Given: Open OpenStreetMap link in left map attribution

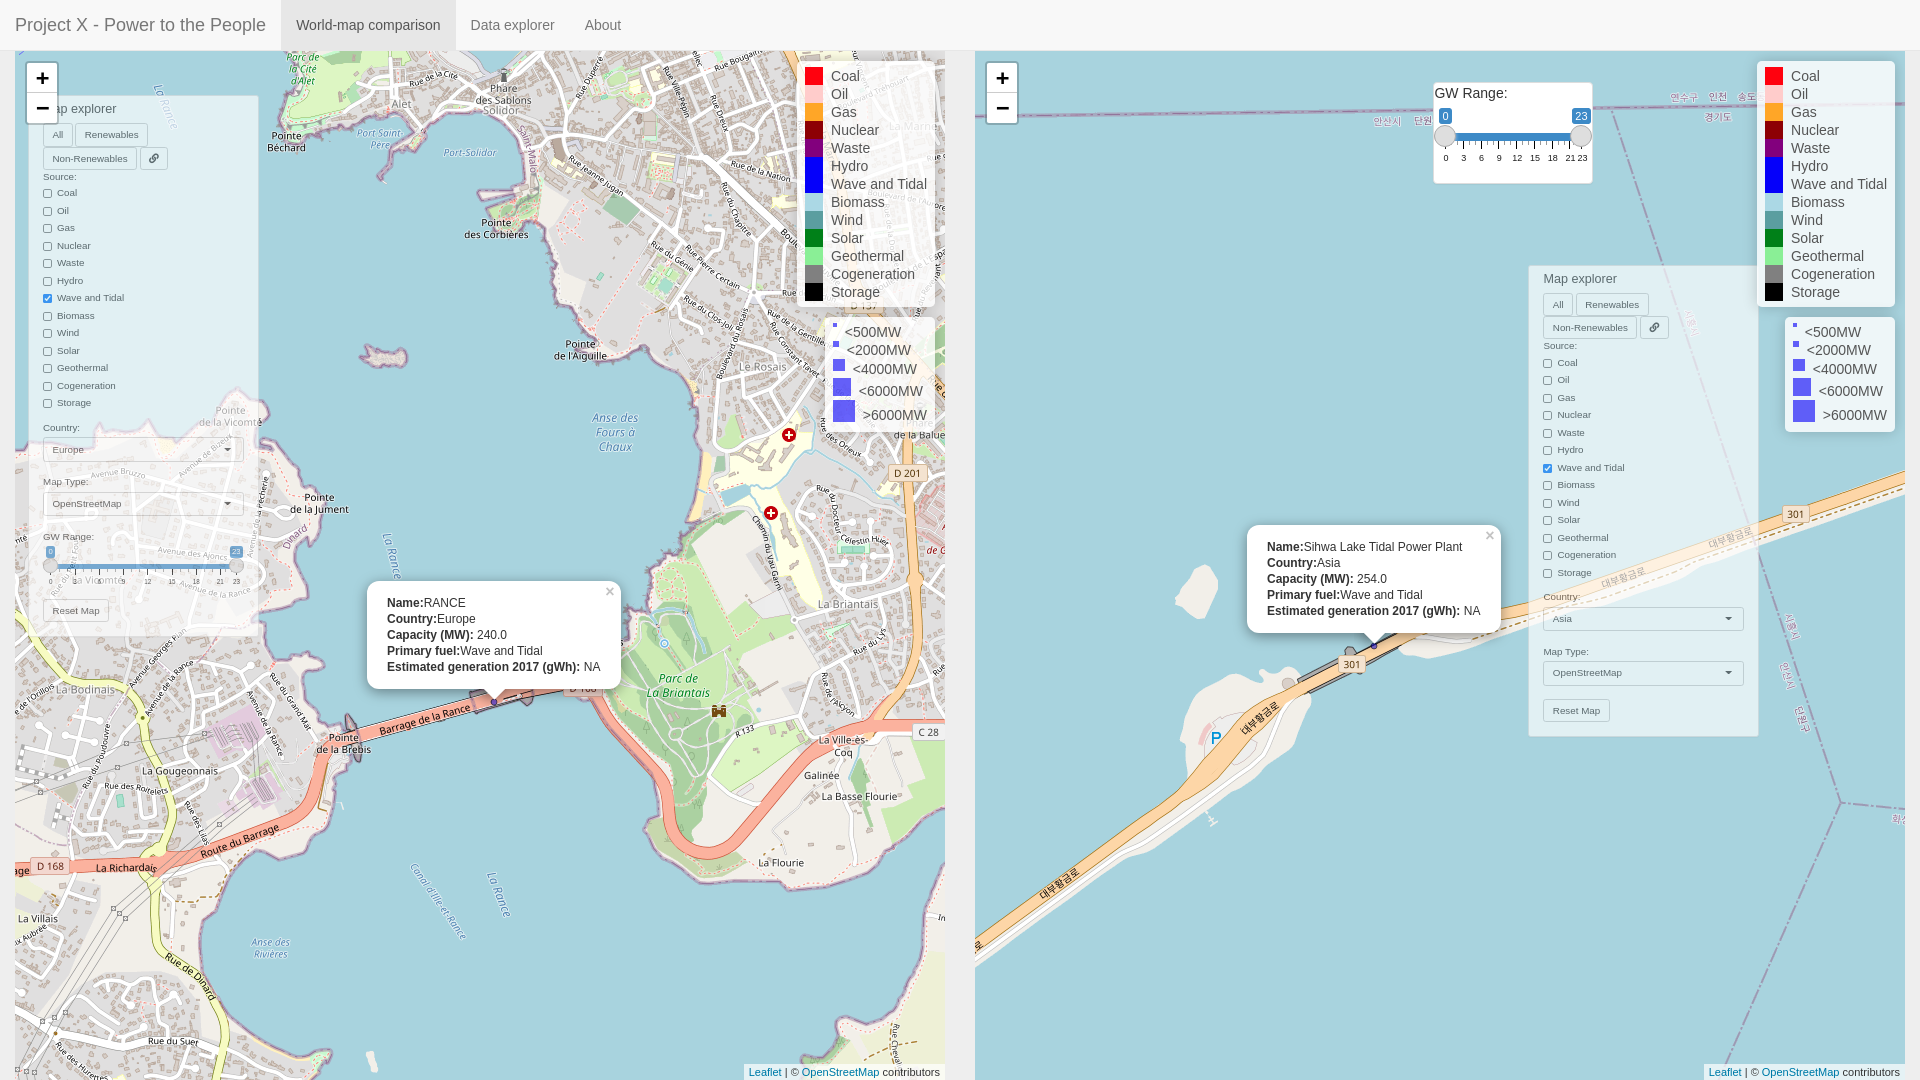Looking at the screenshot, I should (x=840, y=1072).
